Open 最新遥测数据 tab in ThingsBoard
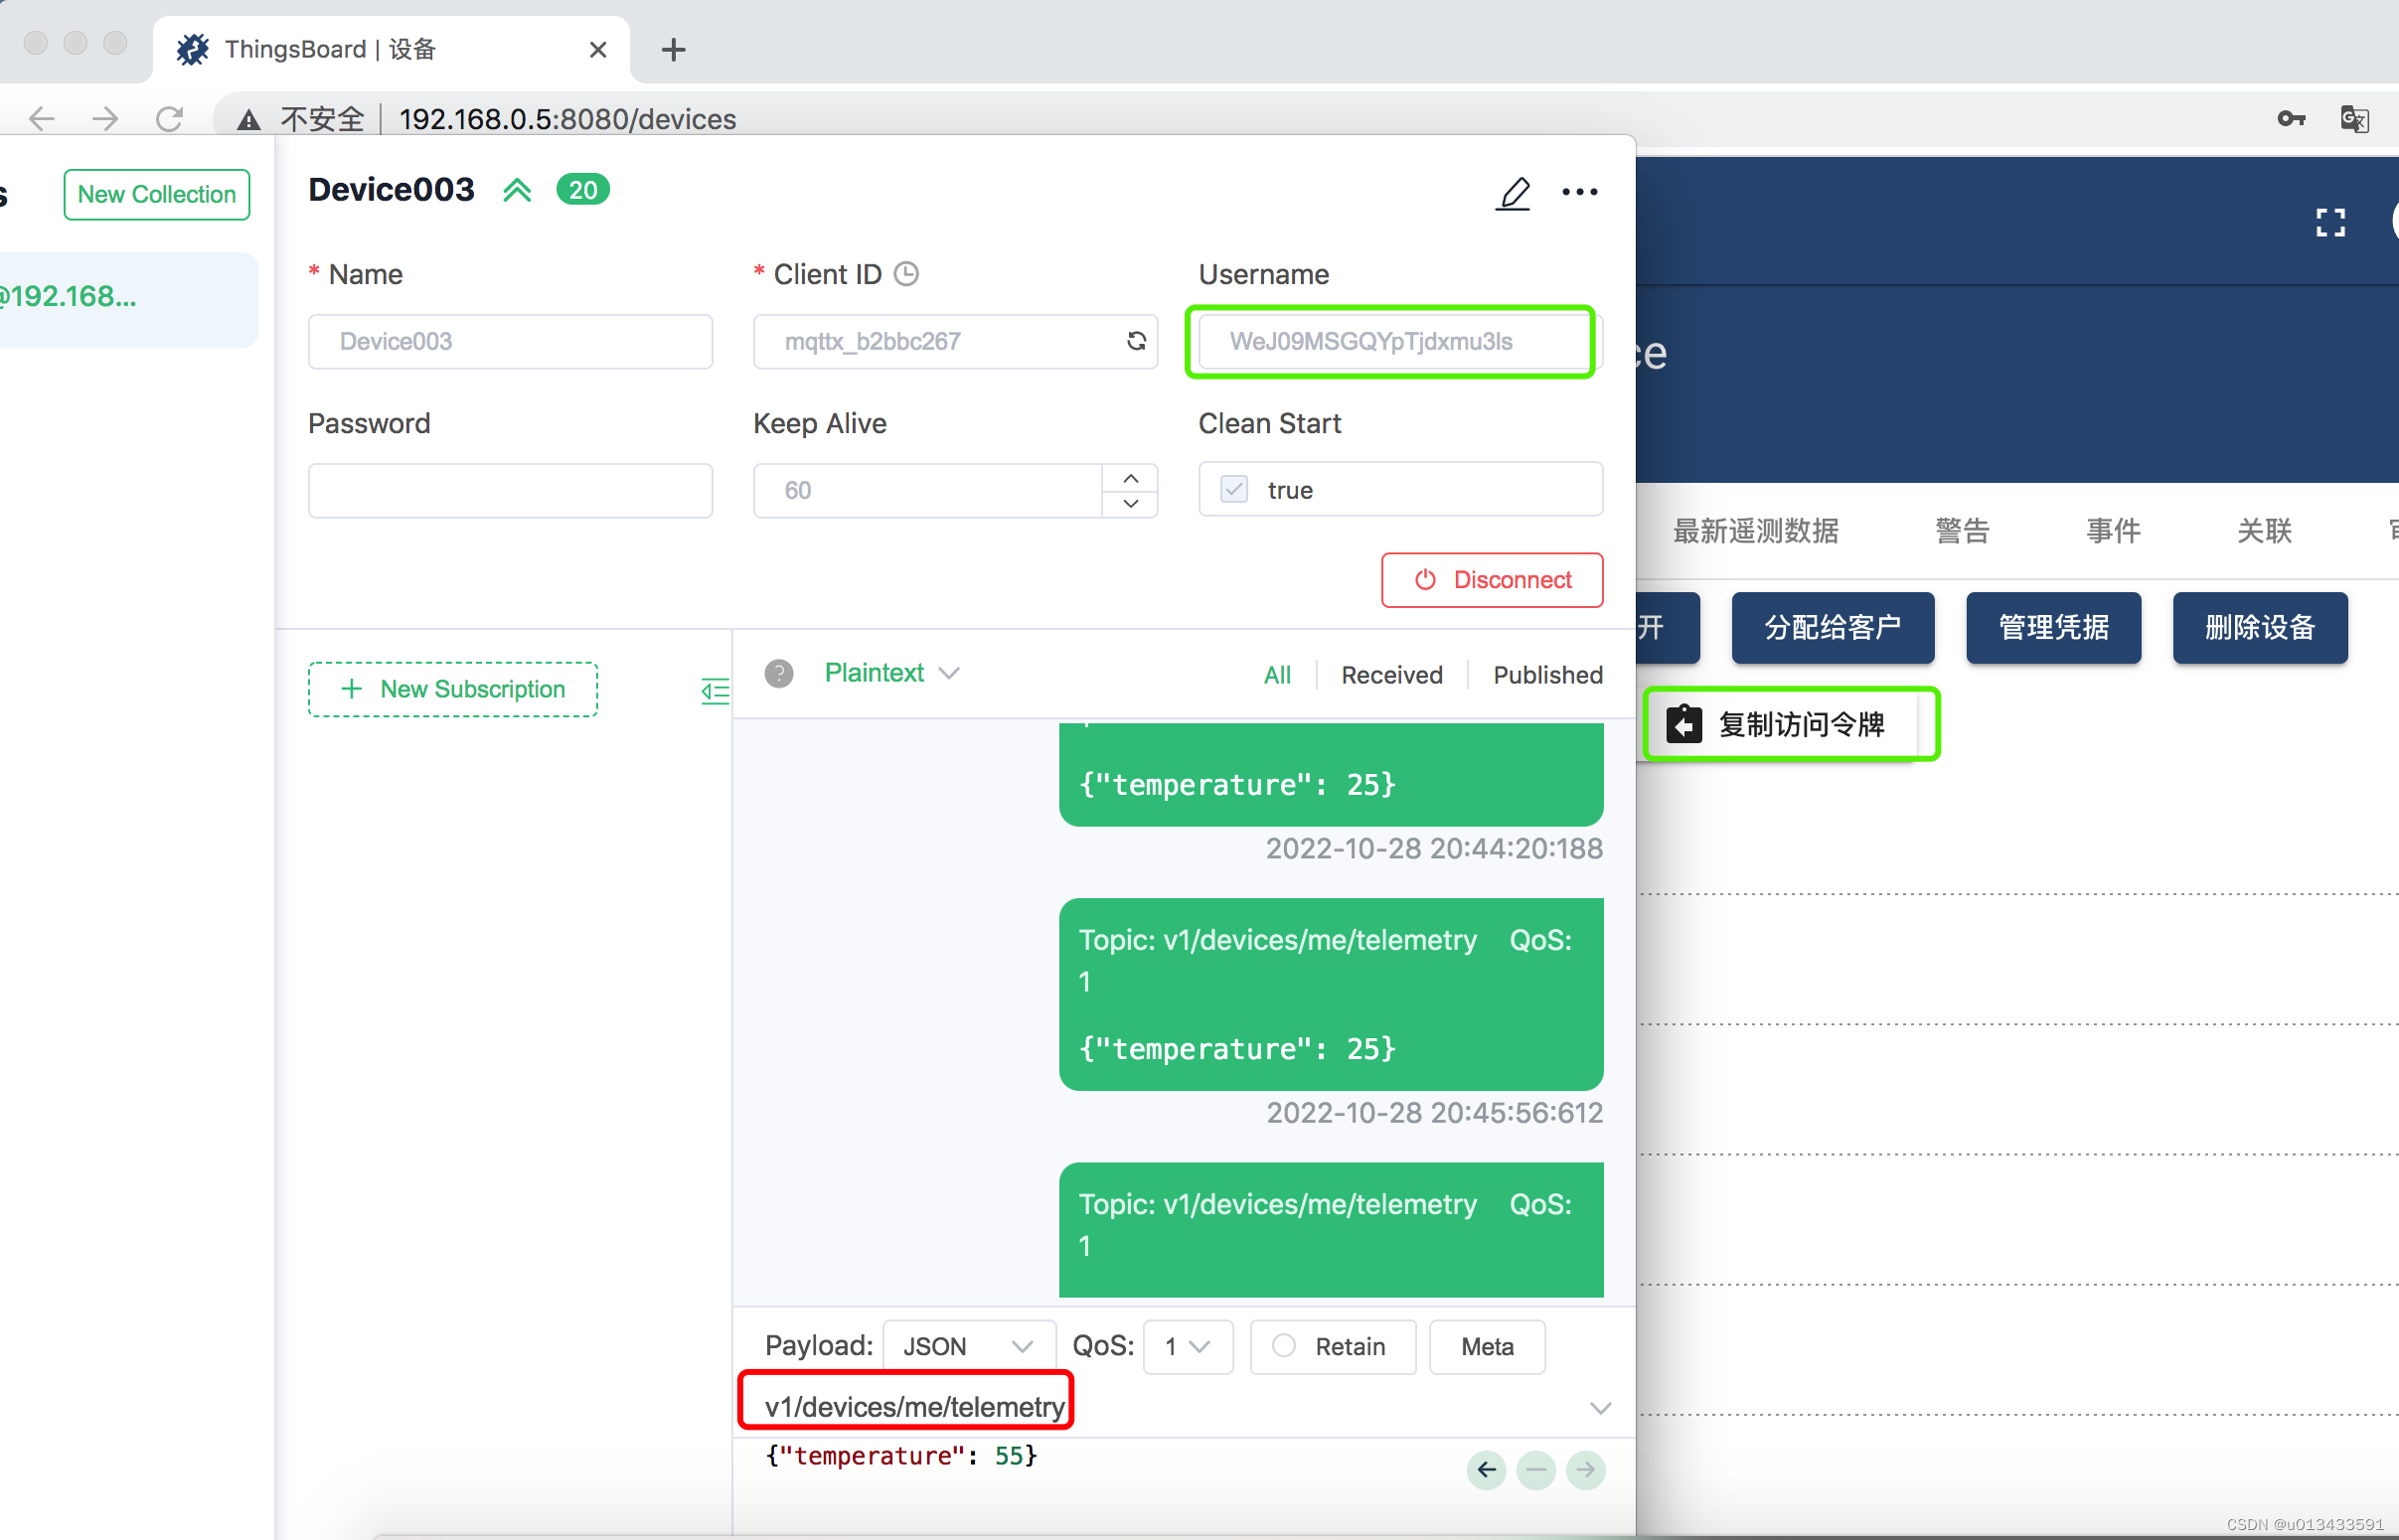This screenshot has width=2399, height=1540. 1756,531
